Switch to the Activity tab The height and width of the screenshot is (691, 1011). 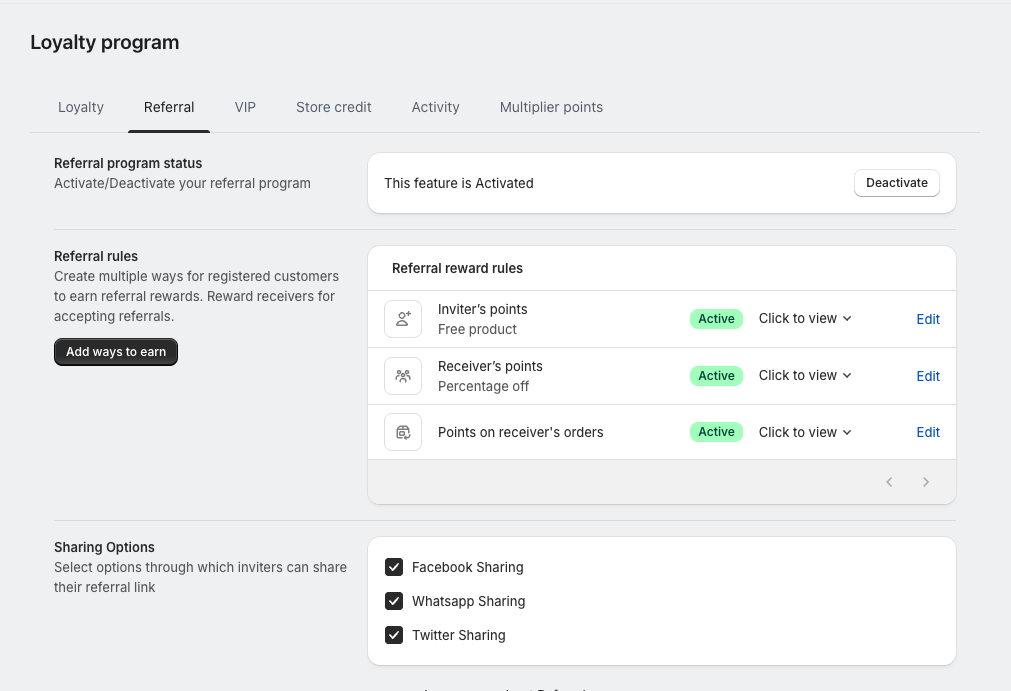435,107
